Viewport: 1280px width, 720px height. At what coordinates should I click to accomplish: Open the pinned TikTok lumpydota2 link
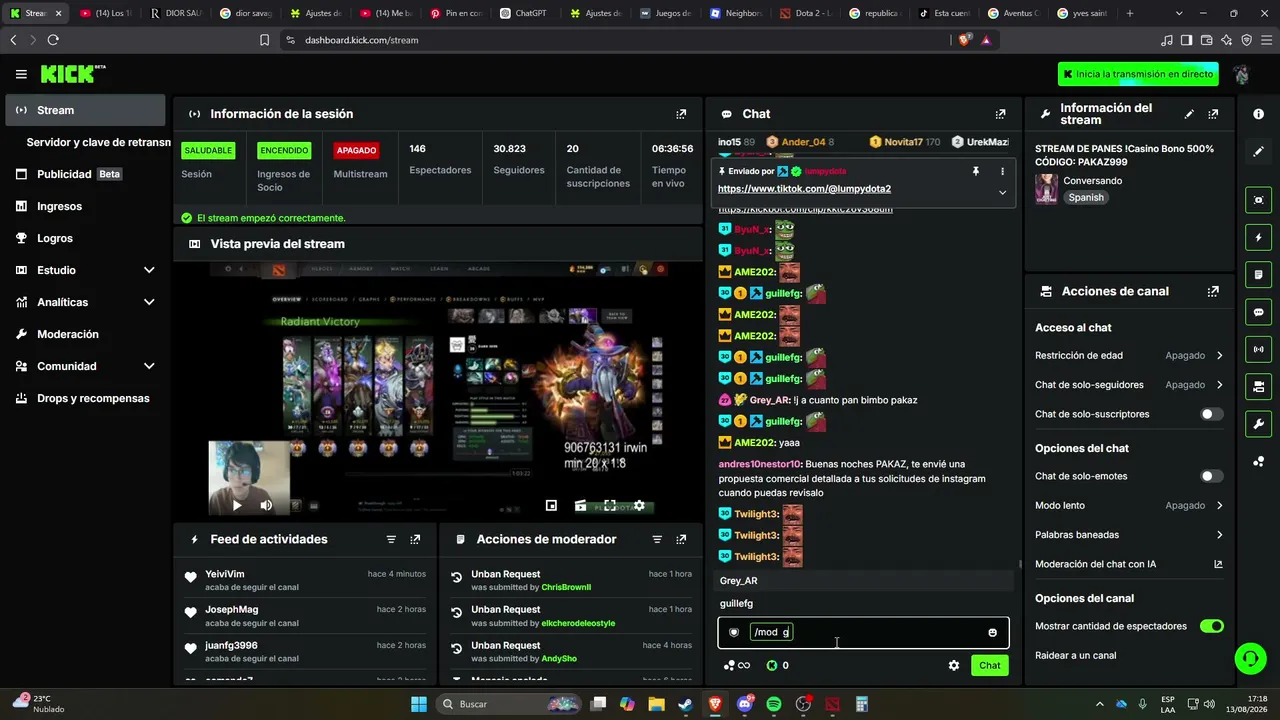(x=804, y=189)
